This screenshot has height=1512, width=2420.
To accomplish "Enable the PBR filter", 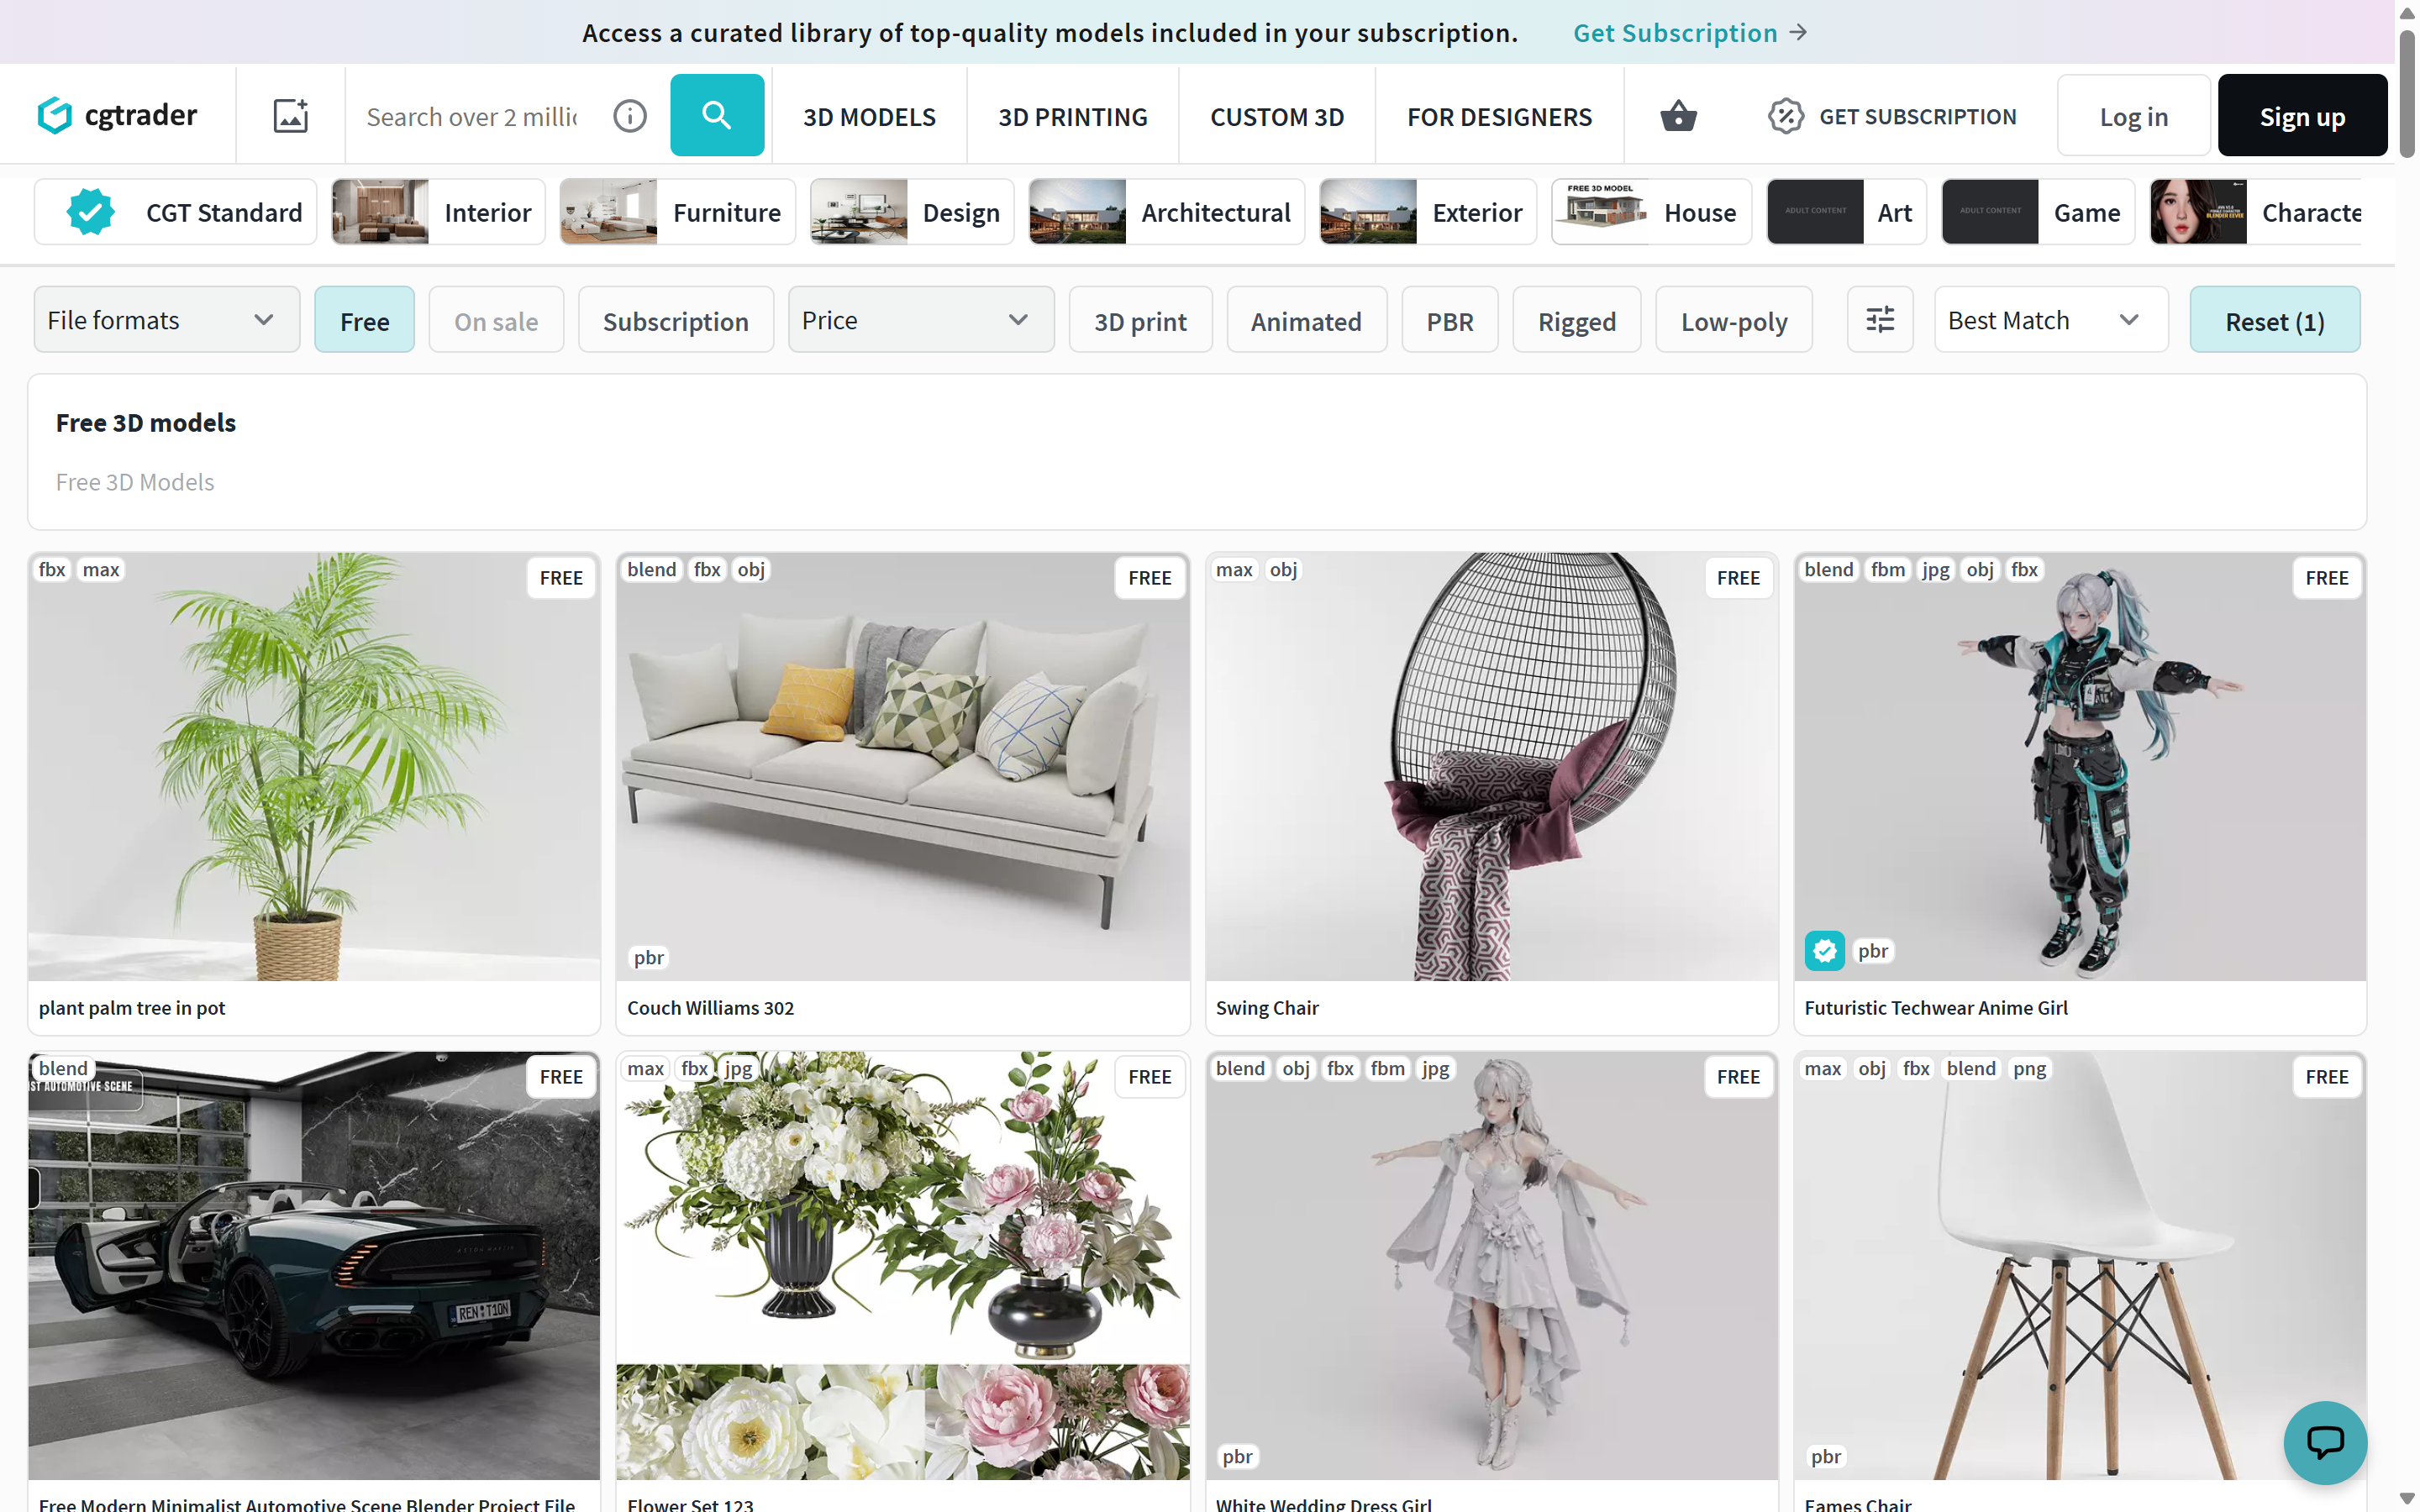I will point(1450,320).
